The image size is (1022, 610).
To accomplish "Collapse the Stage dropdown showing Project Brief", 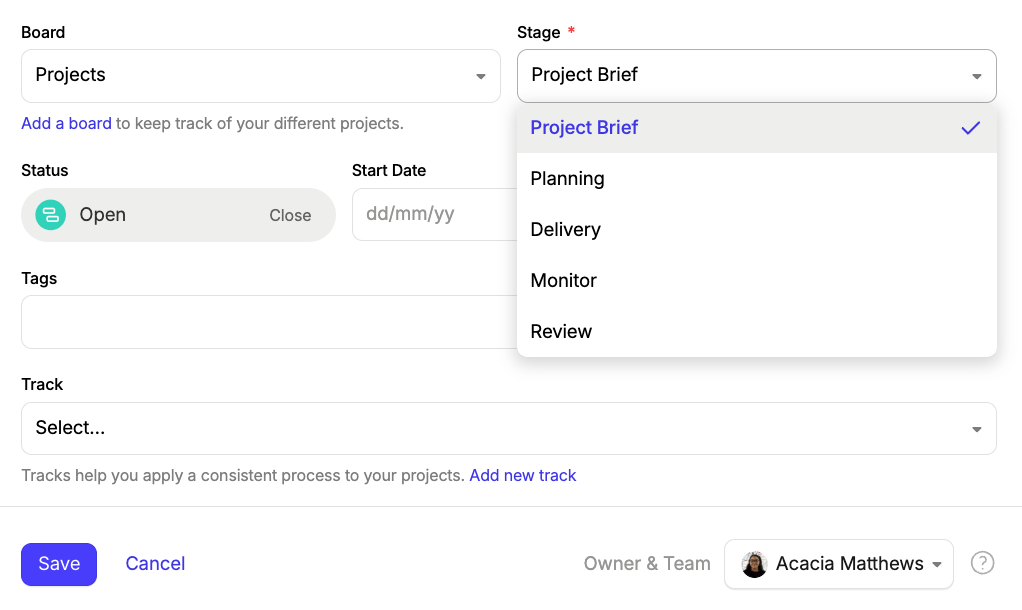I will coord(757,76).
